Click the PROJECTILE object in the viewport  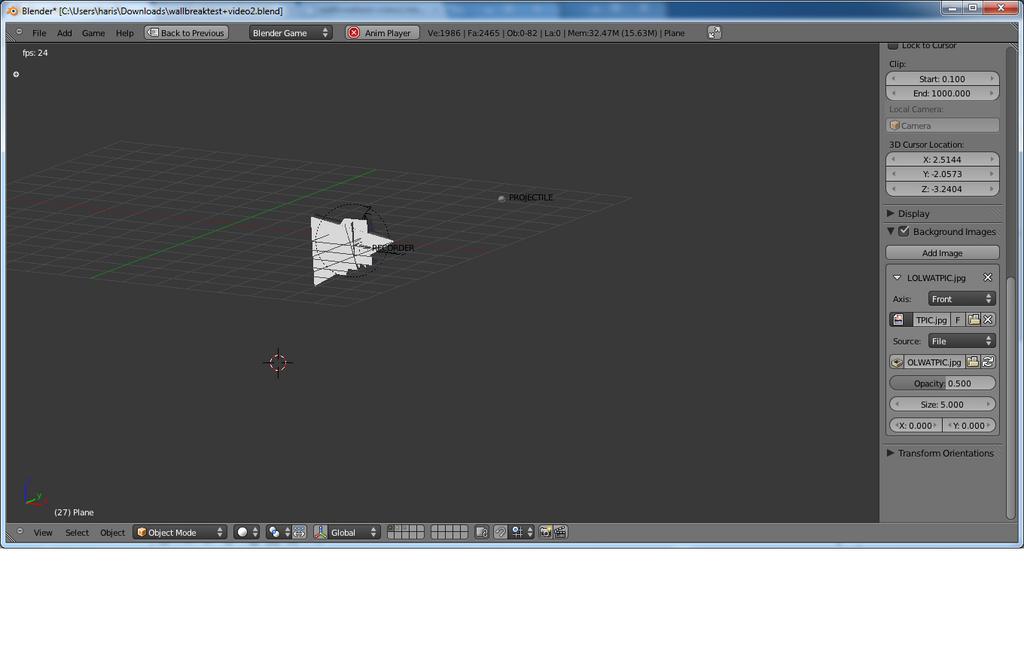coord(502,198)
